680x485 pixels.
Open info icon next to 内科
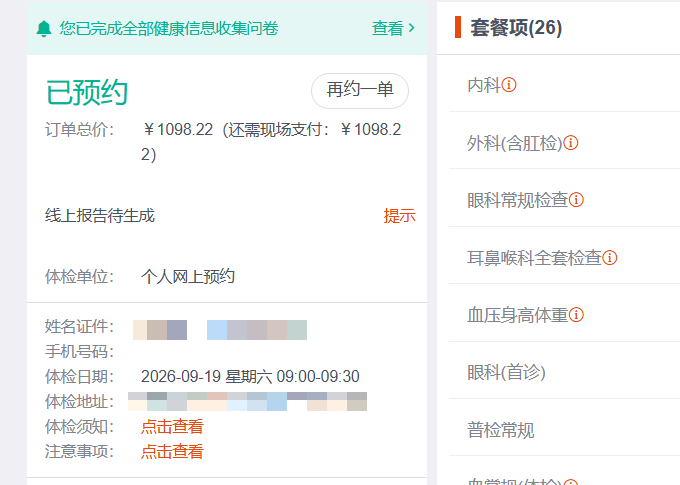pyautogui.click(x=509, y=85)
